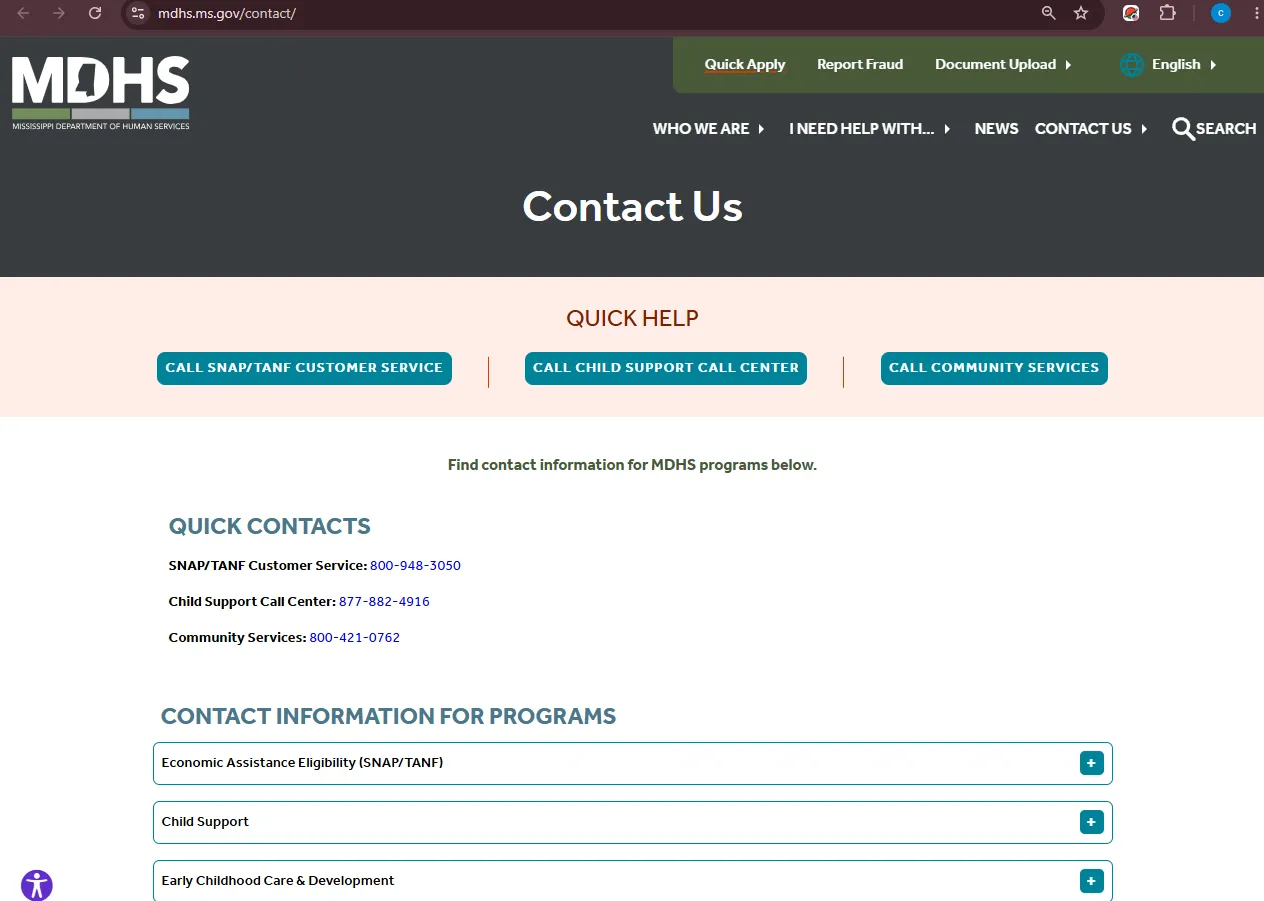Image resolution: width=1264 pixels, height=901 pixels.
Task: Open the WHO WE ARE menu
Action: point(709,129)
